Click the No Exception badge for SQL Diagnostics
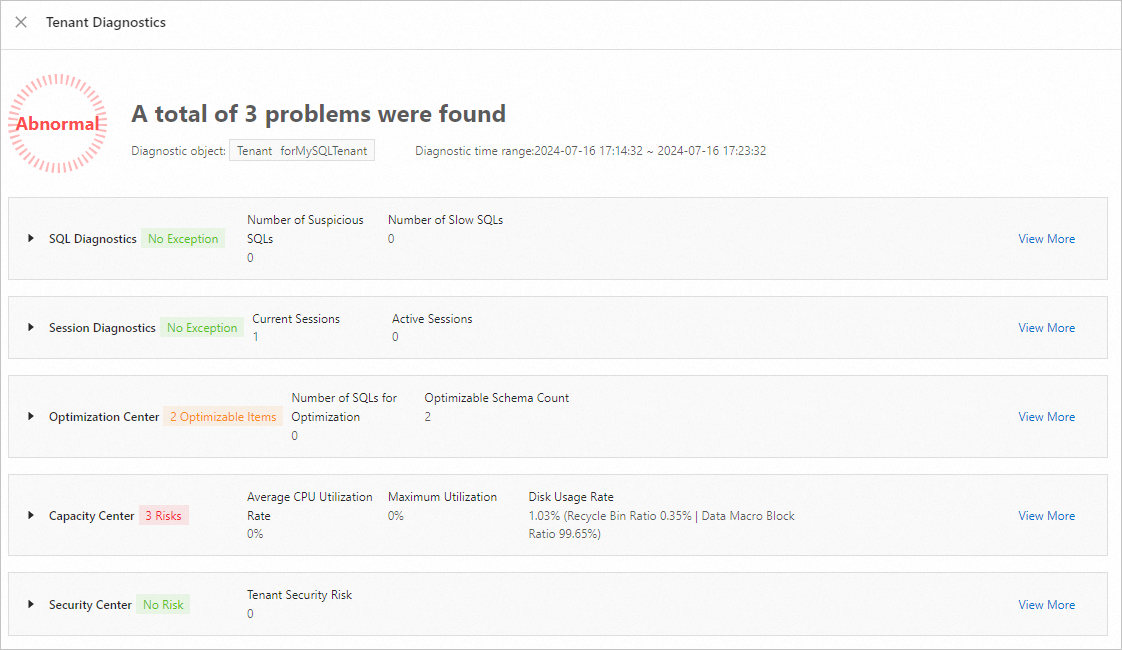Image resolution: width=1122 pixels, height=650 pixels. click(183, 239)
